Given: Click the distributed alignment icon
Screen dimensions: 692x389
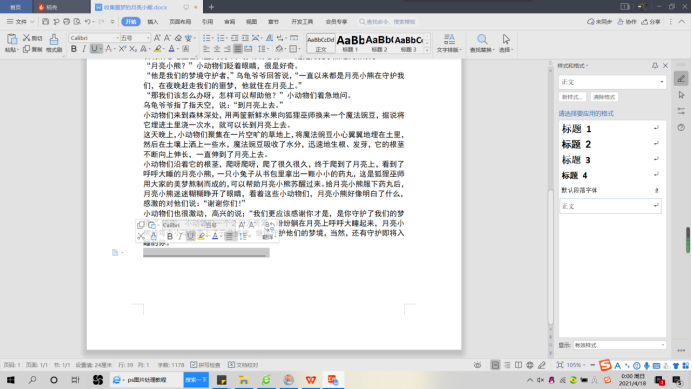Looking at the screenshot, I should 248,49.
